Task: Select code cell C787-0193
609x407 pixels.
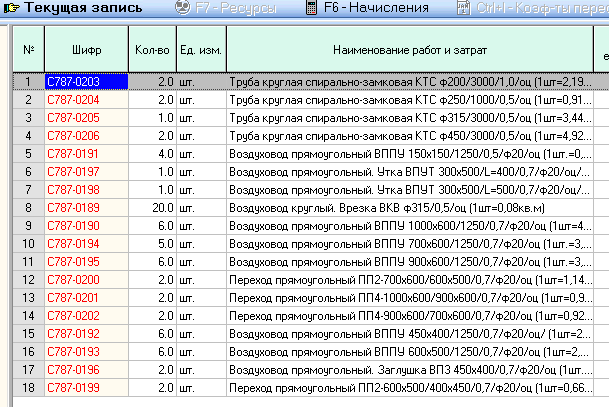Action: click(87, 351)
